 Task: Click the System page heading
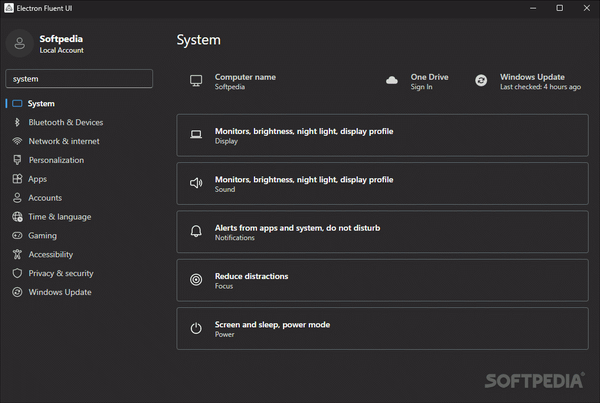point(199,40)
